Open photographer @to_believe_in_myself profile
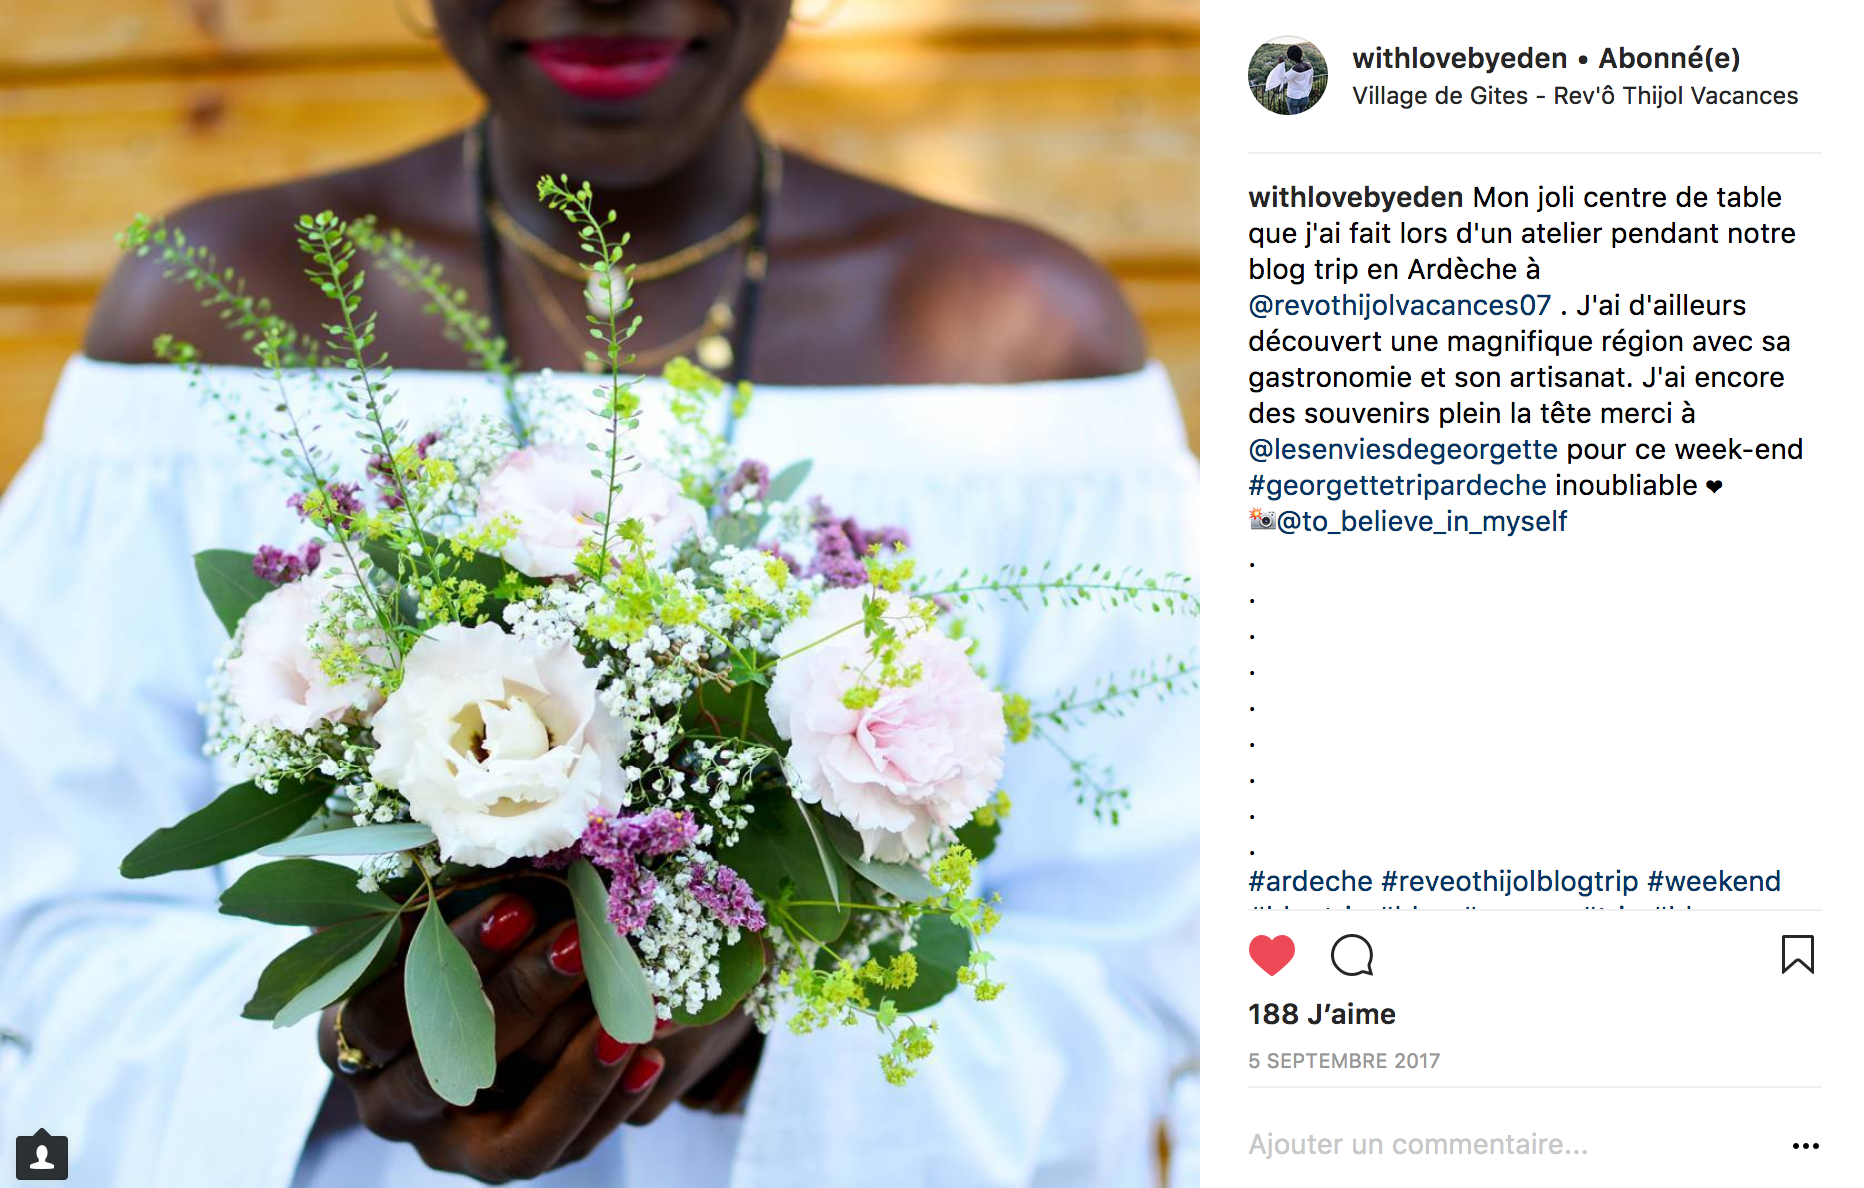 [1421, 521]
